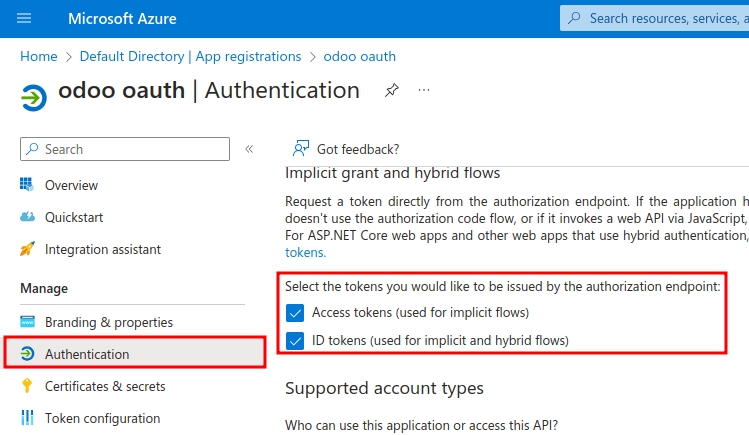This screenshot has height=435, width=749.
Task: Open the ellipsis more options menu
Action: coord(424,90)
